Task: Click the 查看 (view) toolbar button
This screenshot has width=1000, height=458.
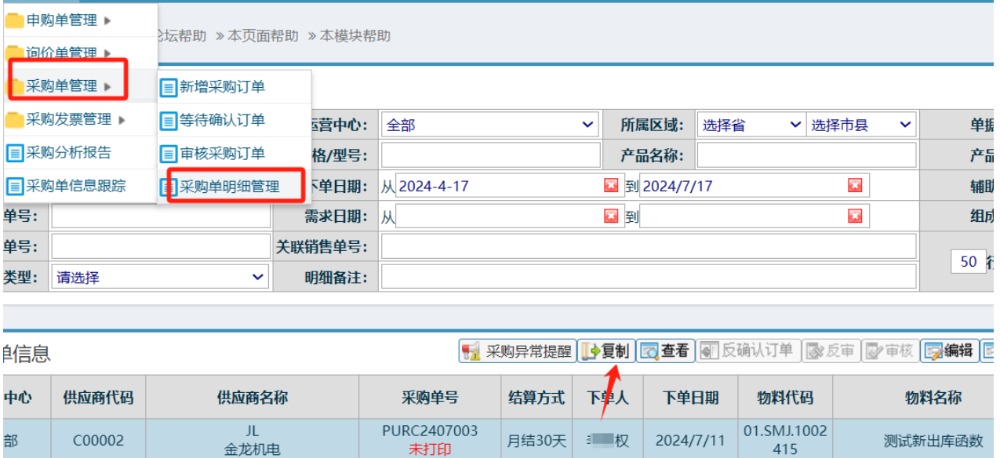Action: 666,350
